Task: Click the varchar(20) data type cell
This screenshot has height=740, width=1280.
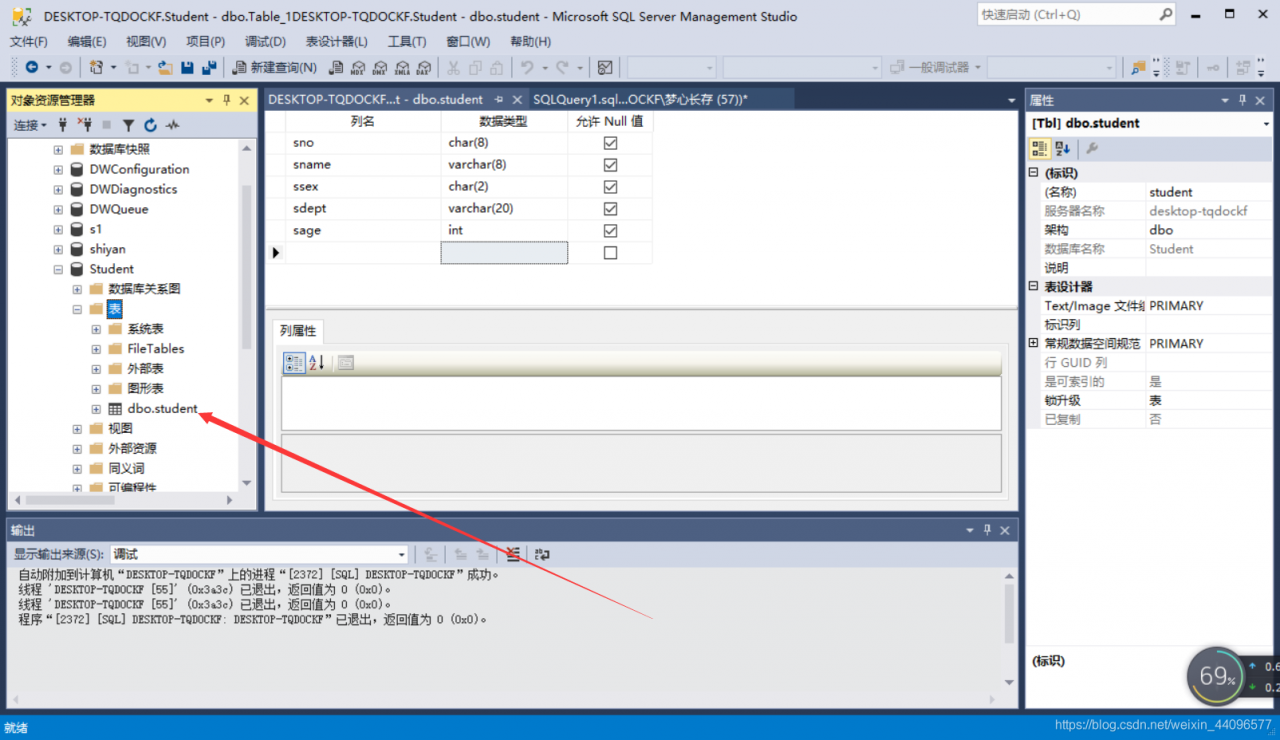Action: (504, 209)
